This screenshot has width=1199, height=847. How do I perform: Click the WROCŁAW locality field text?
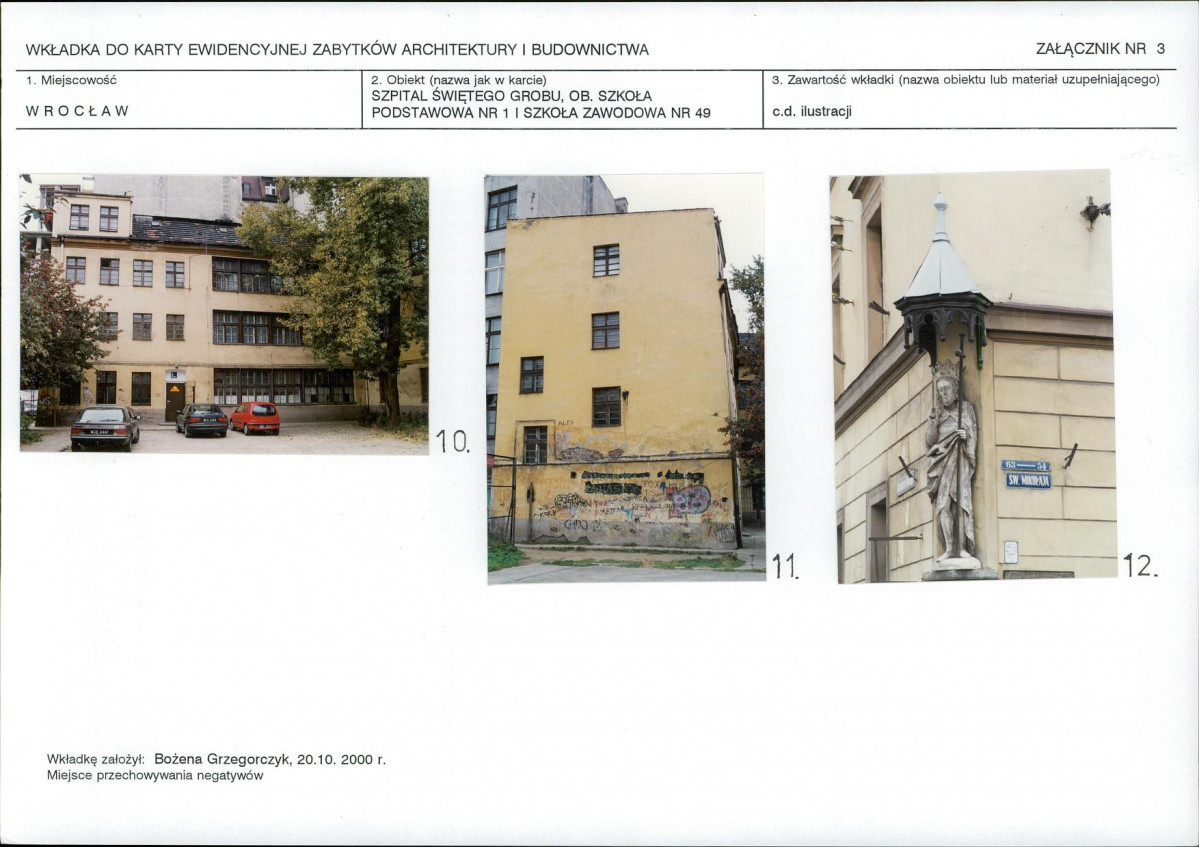77,111
